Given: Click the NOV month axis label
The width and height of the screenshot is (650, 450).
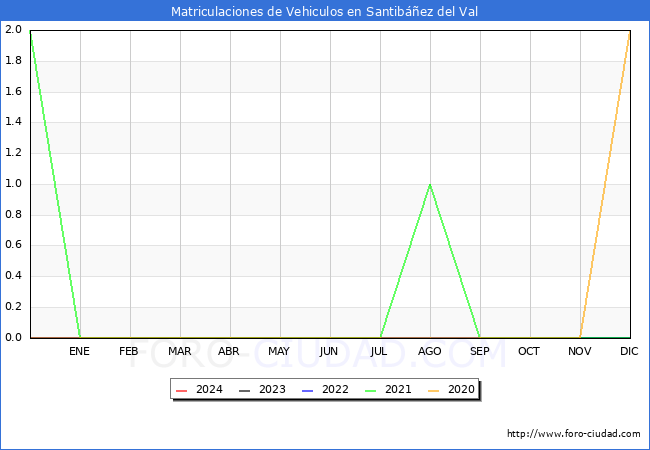Looking at the screenshot, I should (580, 351).
